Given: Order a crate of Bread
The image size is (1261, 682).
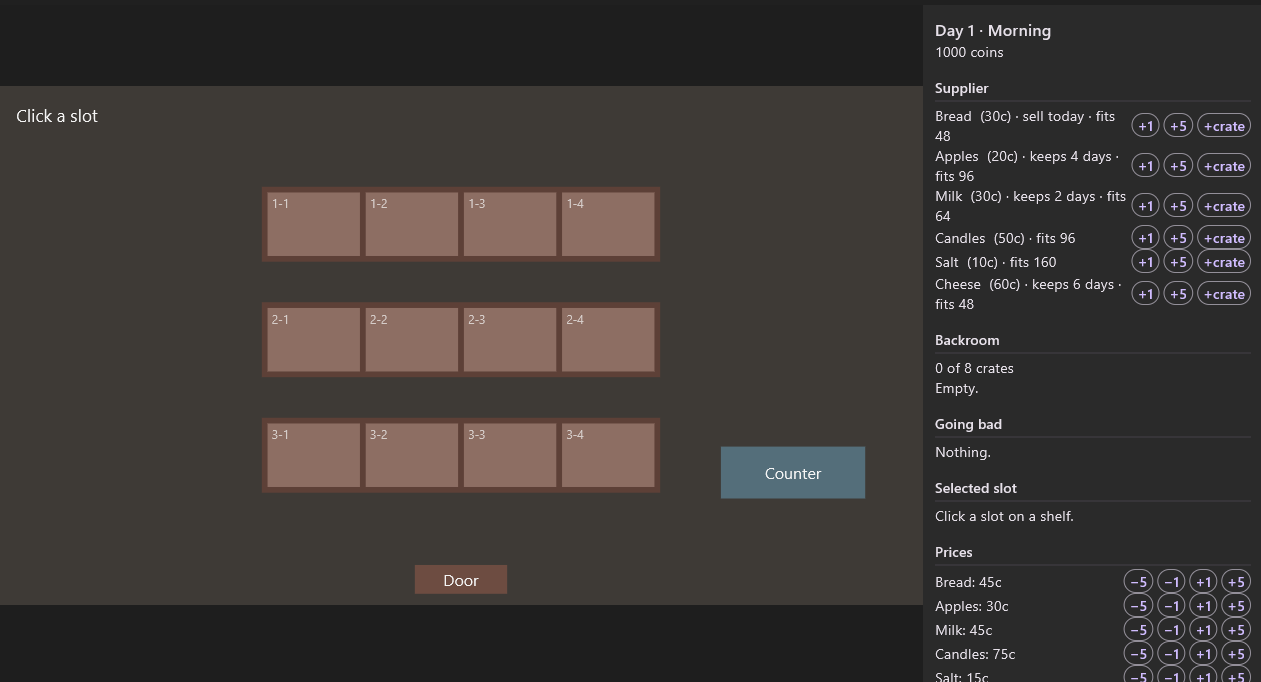Looking at the screenshot, I should pyautogui.click(x=1224, y=126).
